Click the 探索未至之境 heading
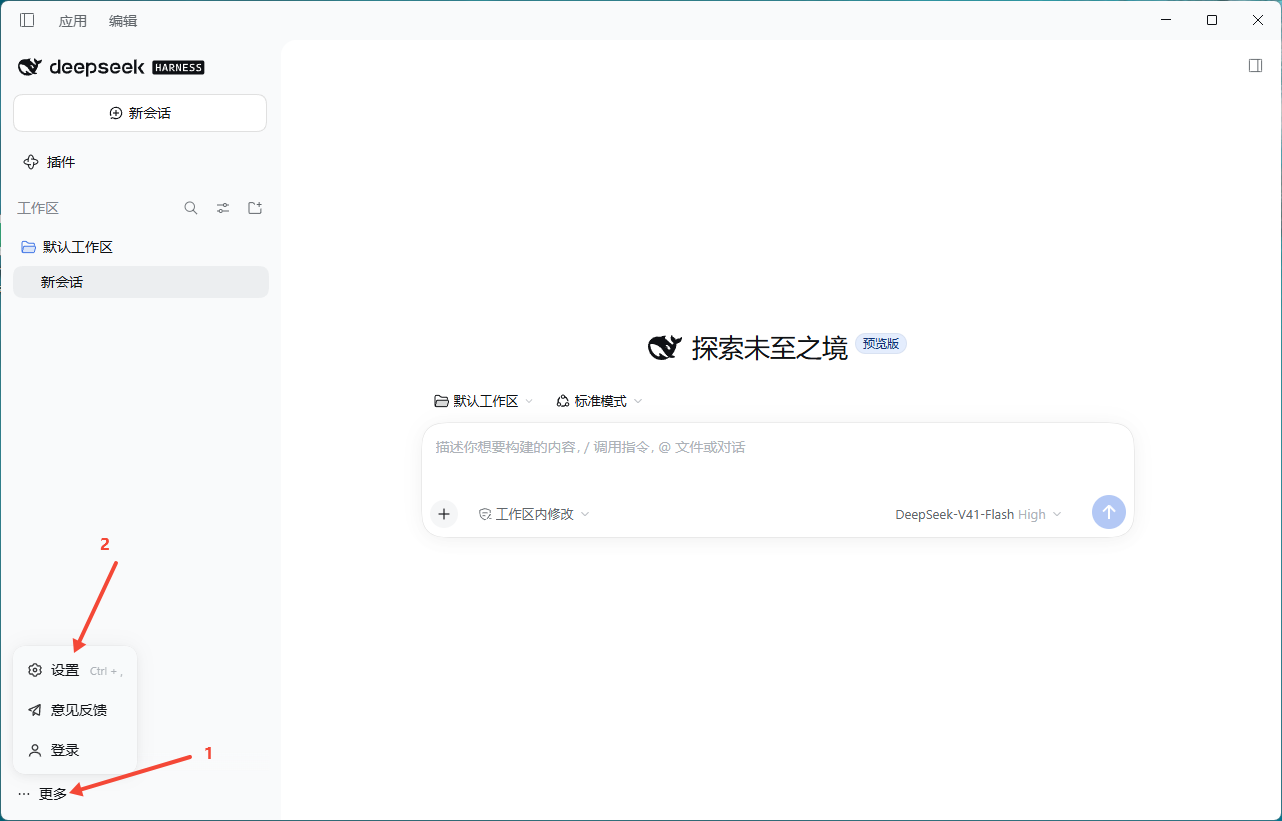This screenshot has height=821, width=1282. pyautogui.click(x=770, y=348)
